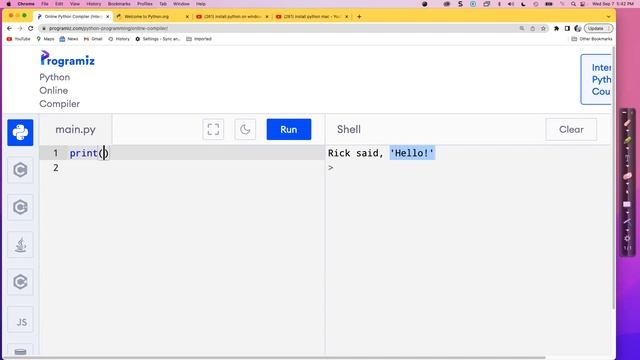Open the YouTube bookmark

click(x=19, y=39)
